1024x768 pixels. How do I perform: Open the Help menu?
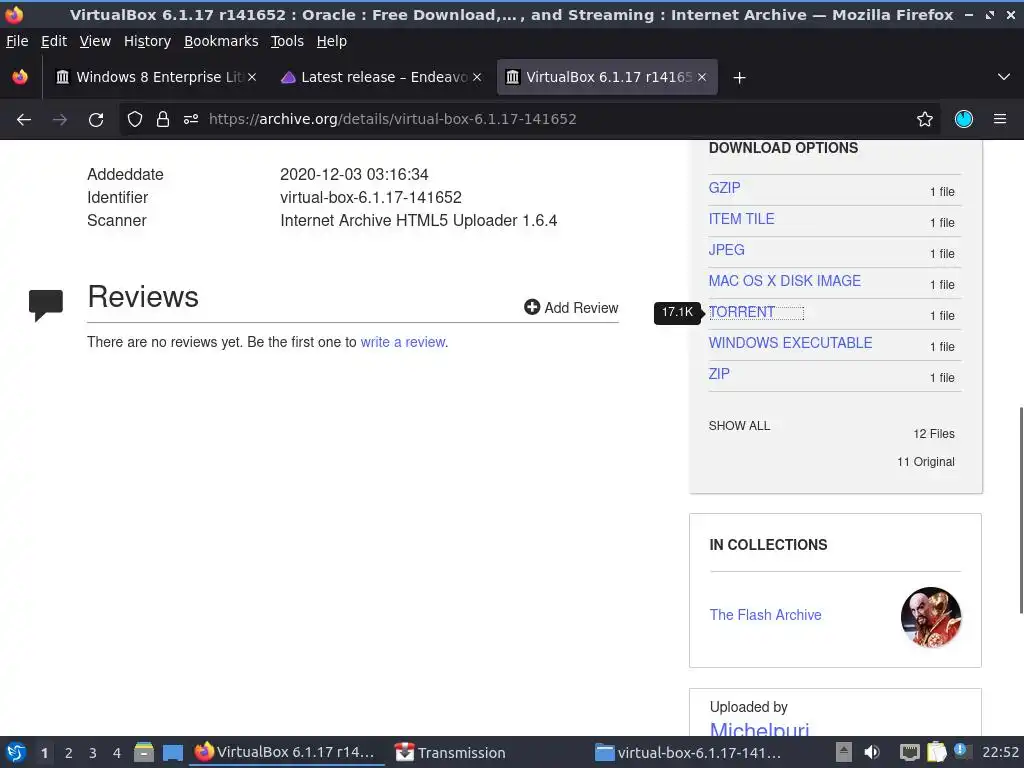coord(332,41)
